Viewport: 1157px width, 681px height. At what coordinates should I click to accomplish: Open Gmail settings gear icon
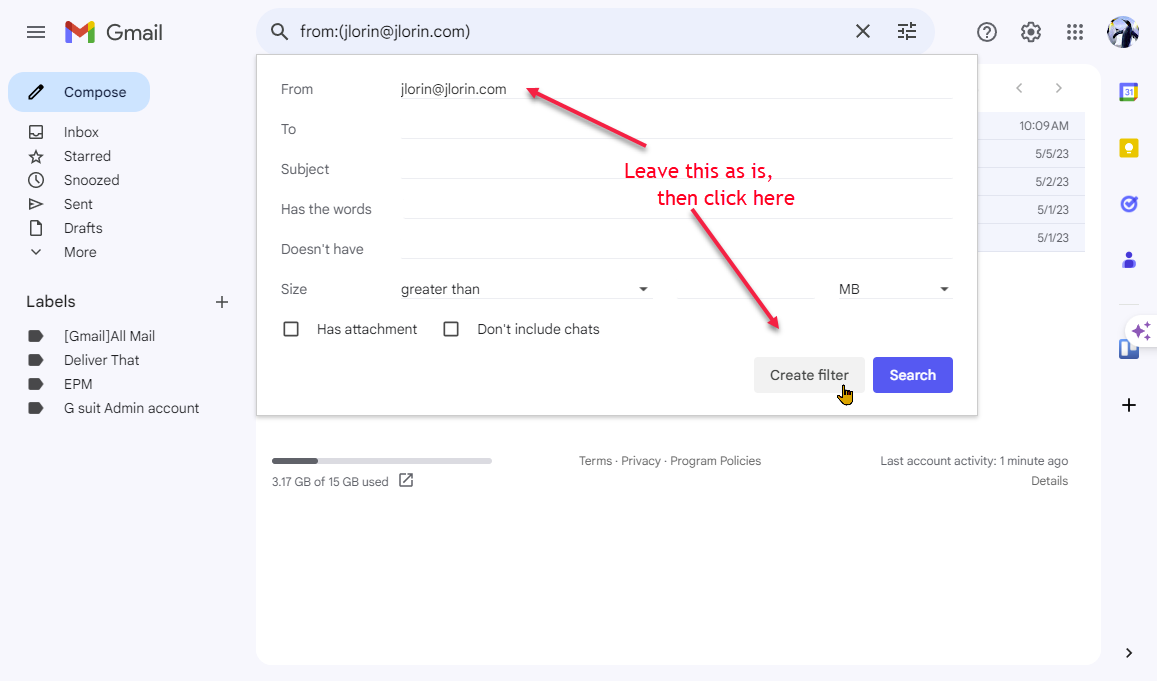[1031, 32]
